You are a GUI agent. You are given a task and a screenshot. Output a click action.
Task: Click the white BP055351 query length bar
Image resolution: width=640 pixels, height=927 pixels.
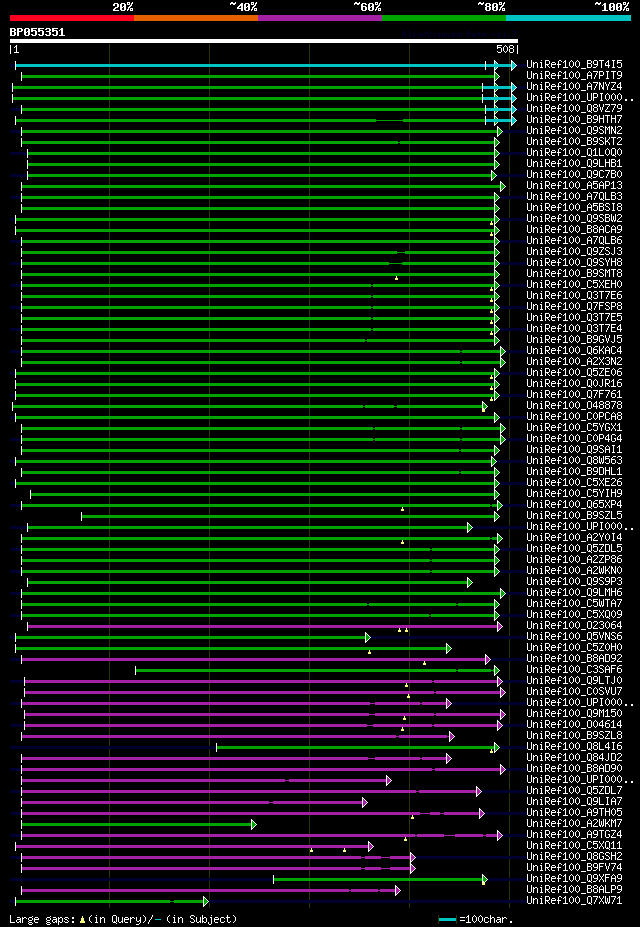(x=264, y=41)
